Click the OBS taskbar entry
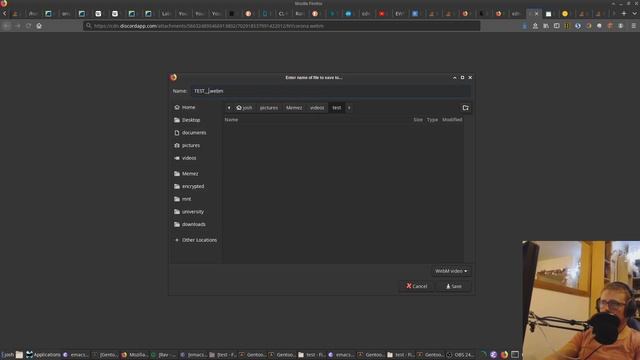640x360 pixels. [x=460, y=355]
